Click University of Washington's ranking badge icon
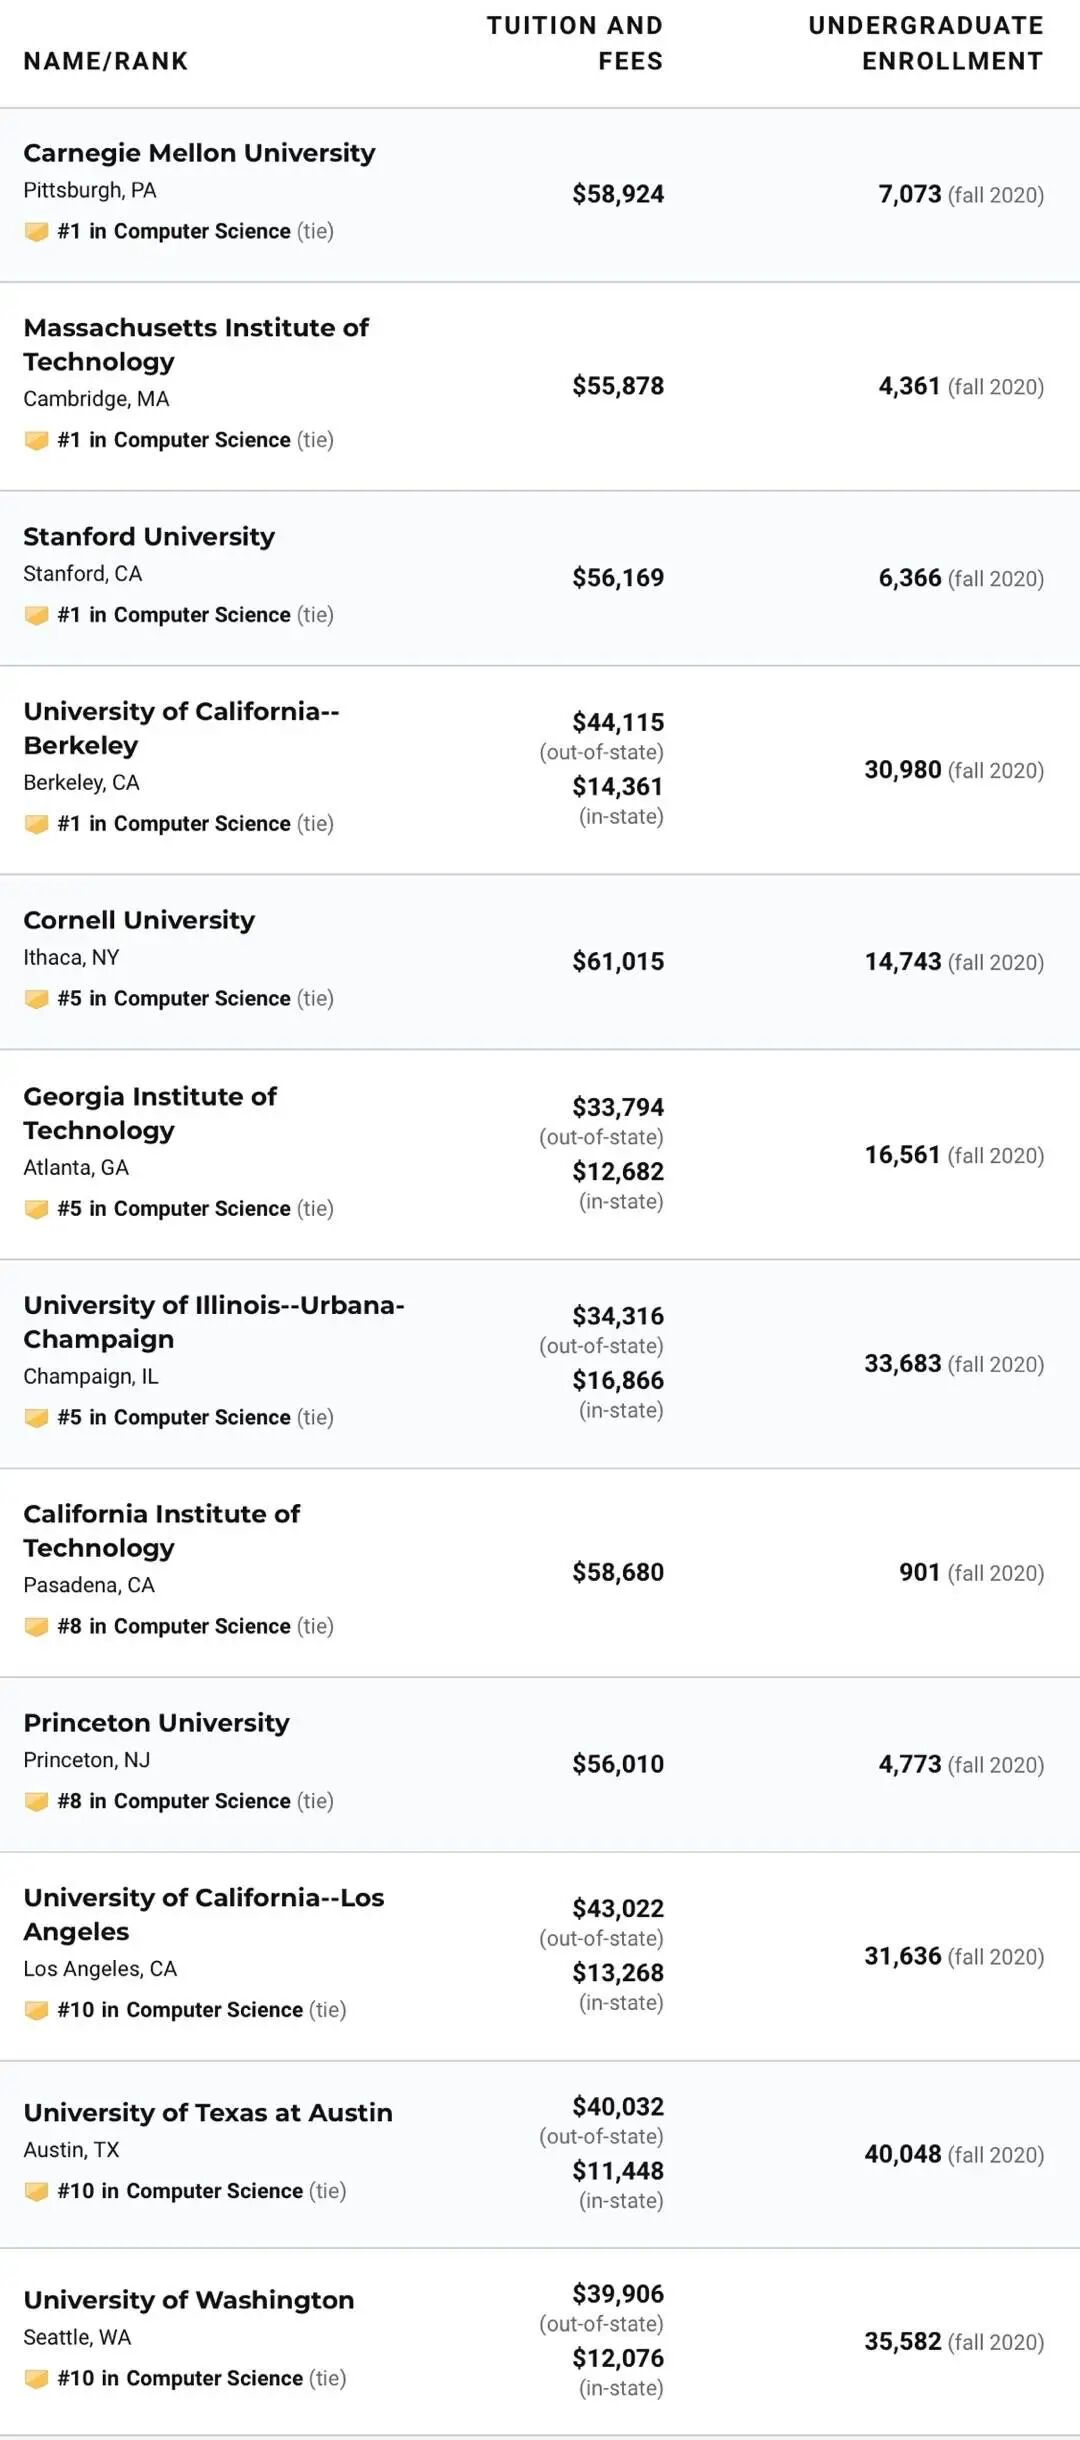The width and height of the screenshot is (1080, 2440). tap(36, 2380)
